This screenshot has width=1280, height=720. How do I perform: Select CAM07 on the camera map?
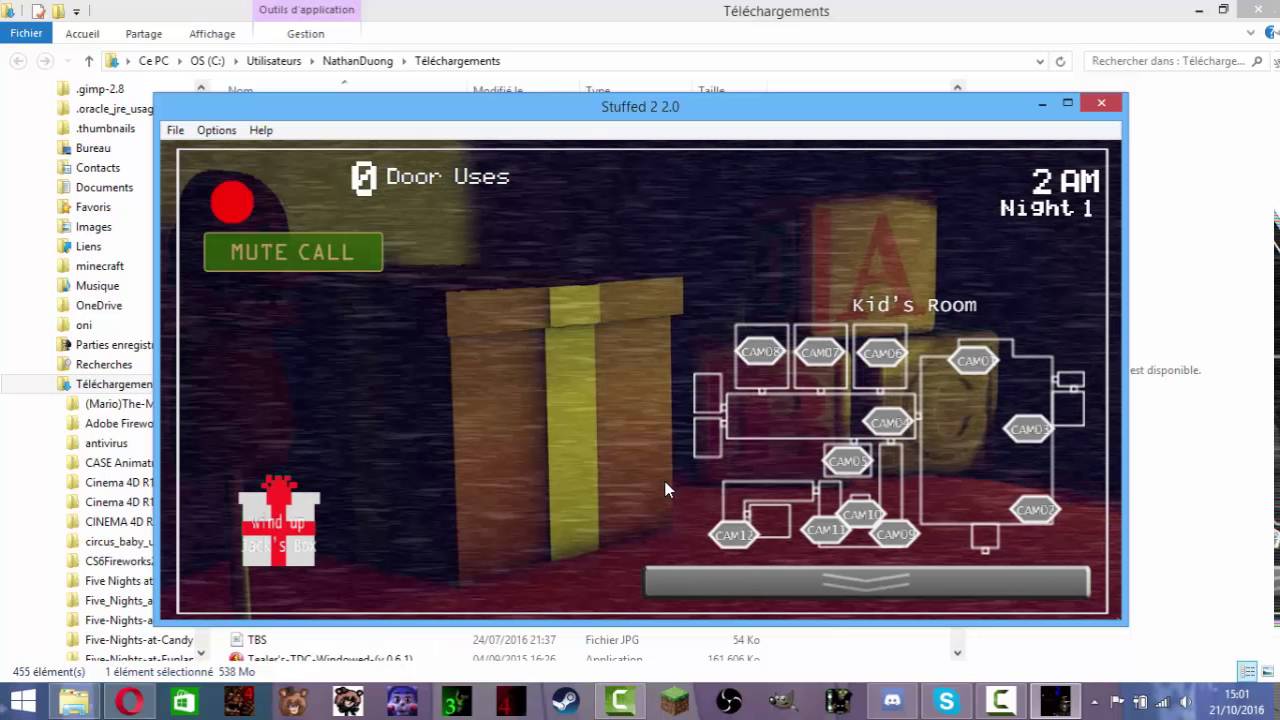820,353
